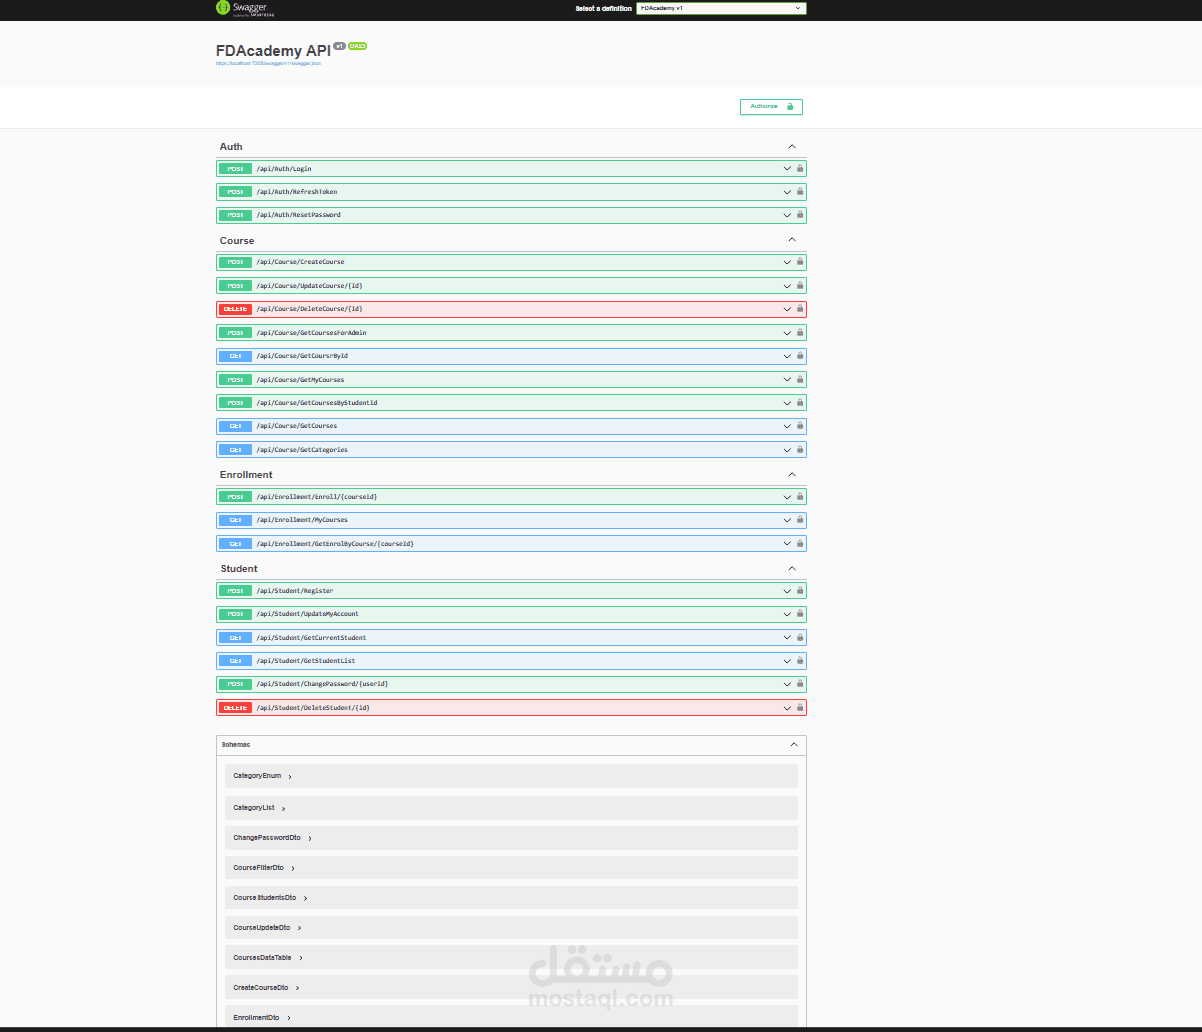Click lock icon on Student/Register row
Screen dimensions: 1202x1032
pyautogui.click(x=800, y=590)
